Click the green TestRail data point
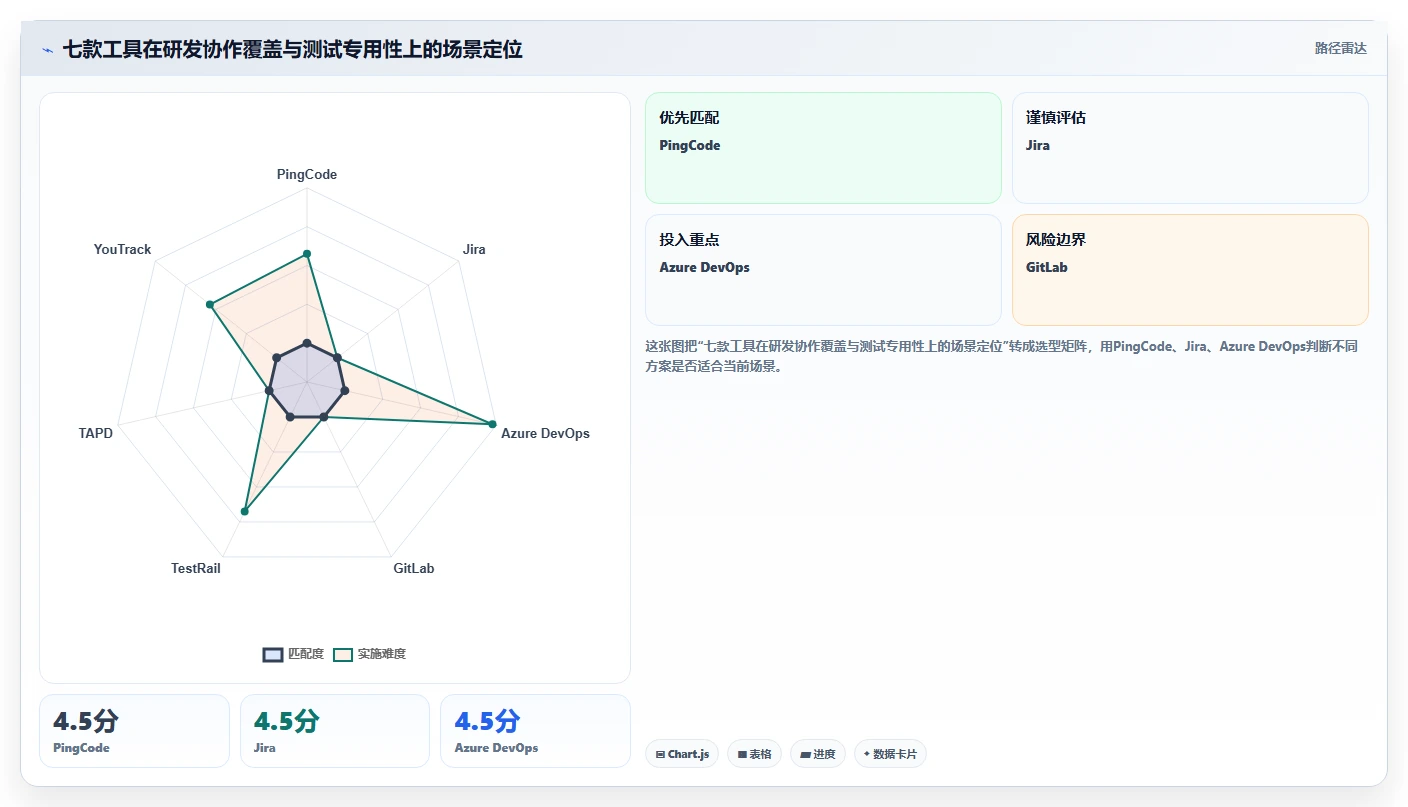Viewport: 1408px width, 807px height. (245, 512)
